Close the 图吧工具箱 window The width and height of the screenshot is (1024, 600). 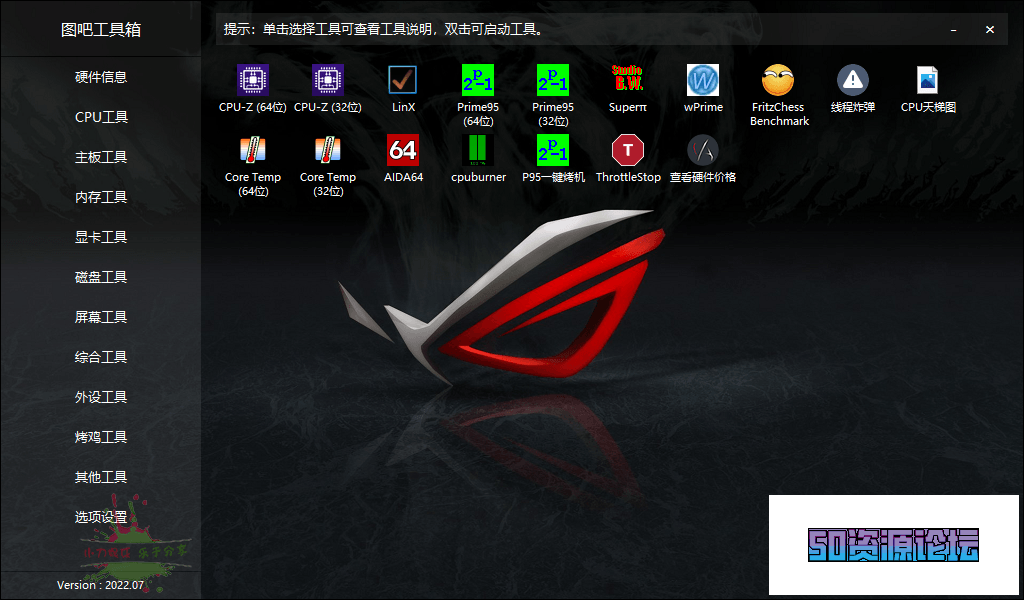tap(990, 29)
